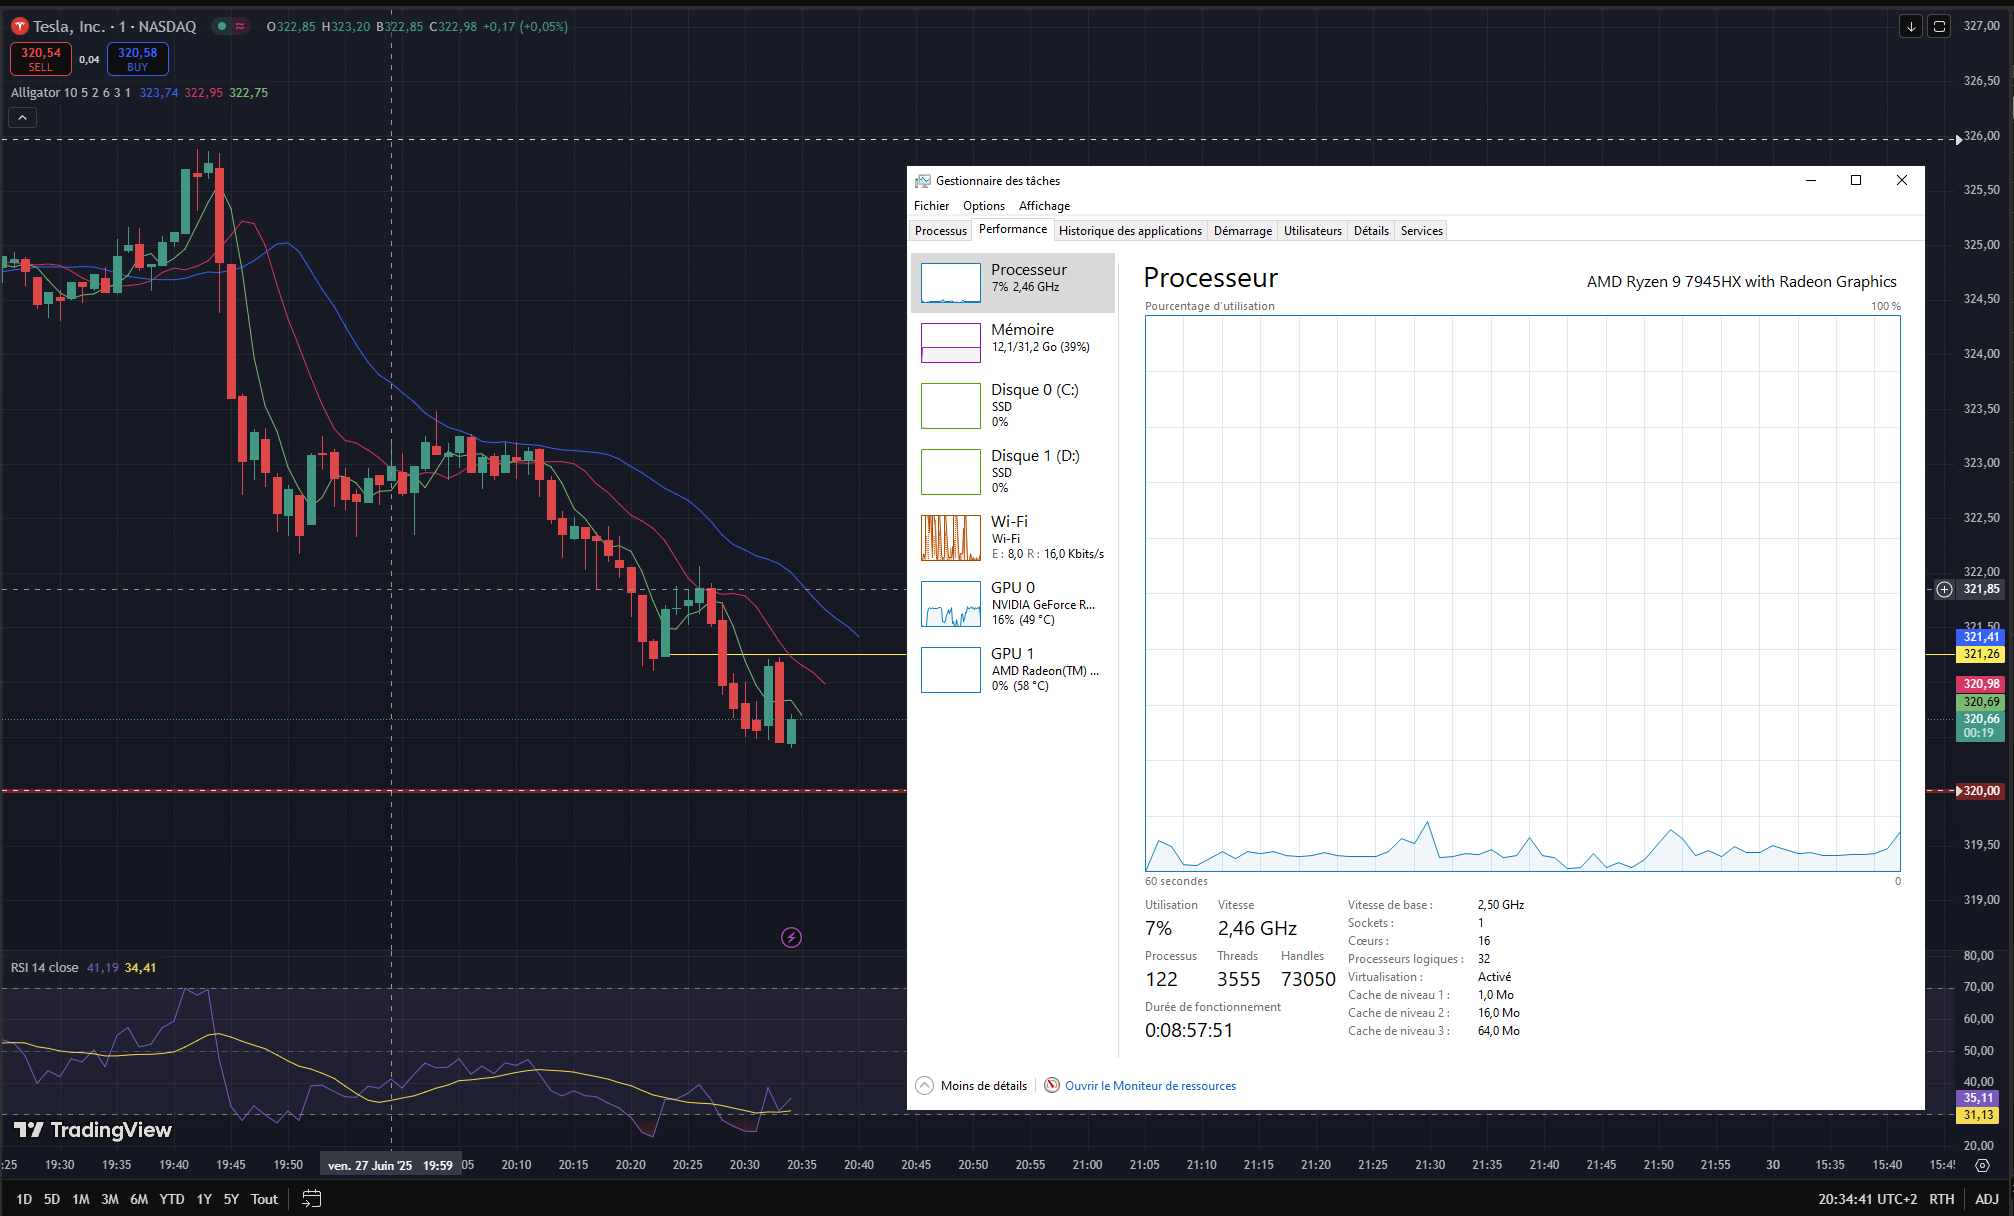2014x1216 pixels.
Task: Open the go-to-date calendar icon
Action: tap(312, 1198)
